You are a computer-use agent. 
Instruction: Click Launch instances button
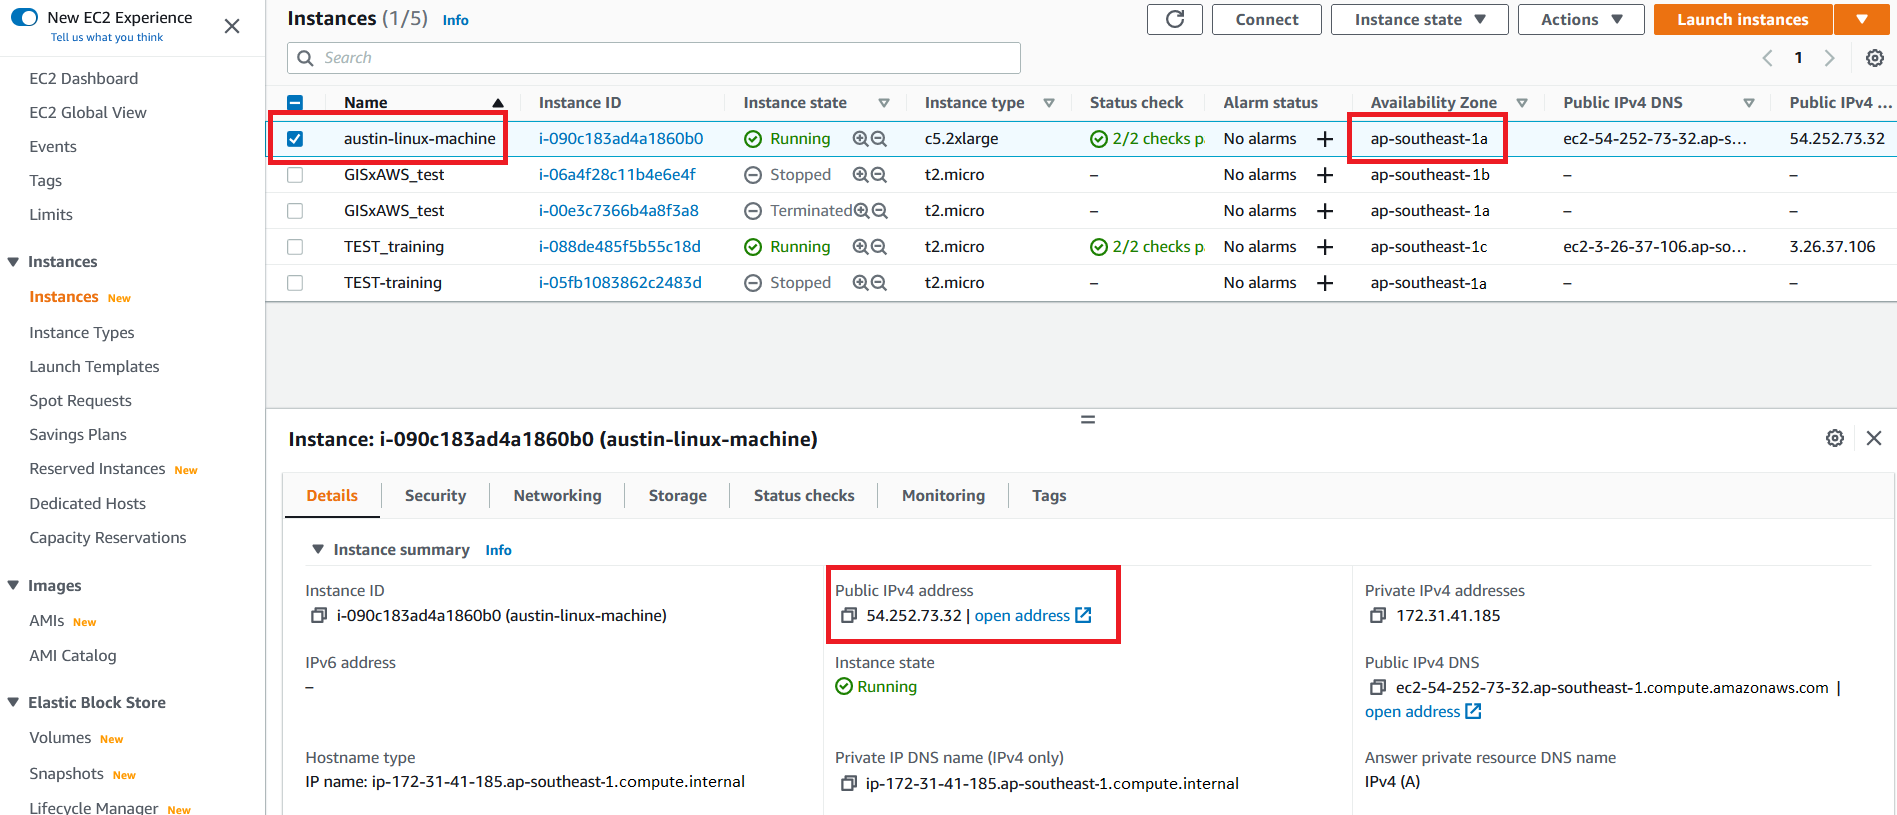(x=1742, y=19)
